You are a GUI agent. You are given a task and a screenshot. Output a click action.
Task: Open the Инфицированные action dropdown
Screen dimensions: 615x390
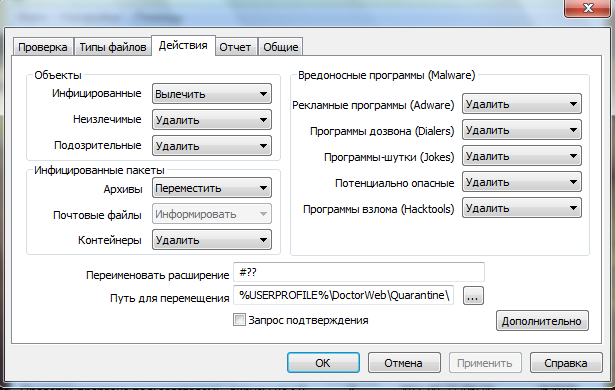point(212,94)
